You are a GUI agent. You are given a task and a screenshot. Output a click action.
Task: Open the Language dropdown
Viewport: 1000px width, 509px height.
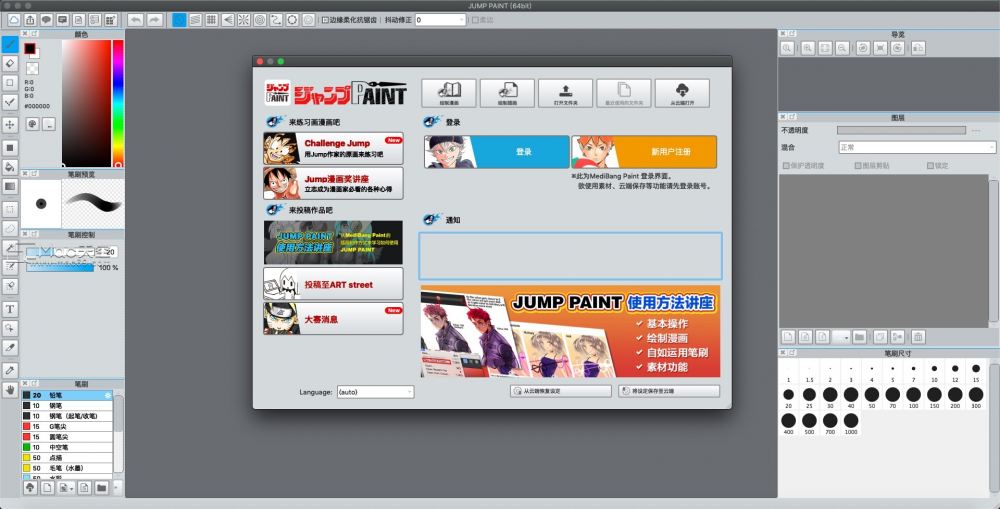(375, 392)
